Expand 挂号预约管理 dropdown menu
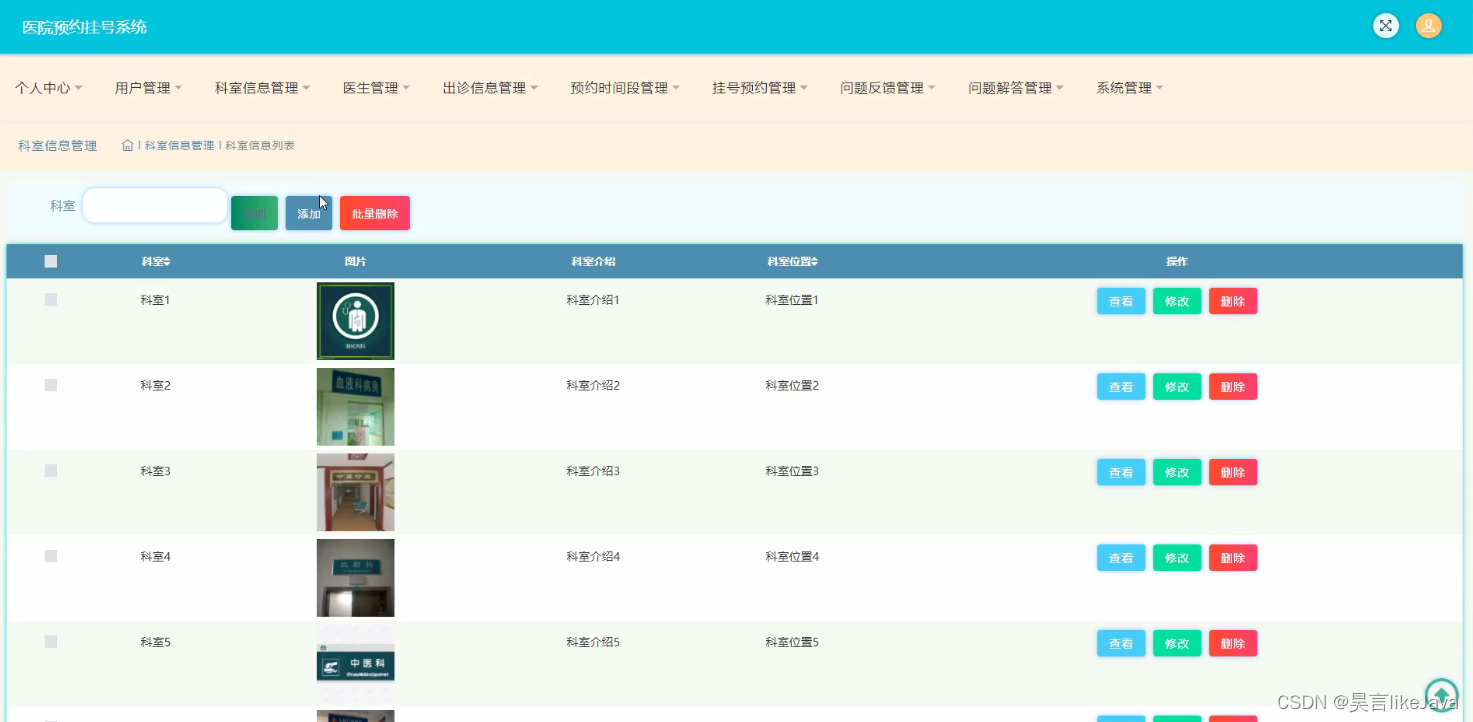1473x722 pixels. (760, 88)
